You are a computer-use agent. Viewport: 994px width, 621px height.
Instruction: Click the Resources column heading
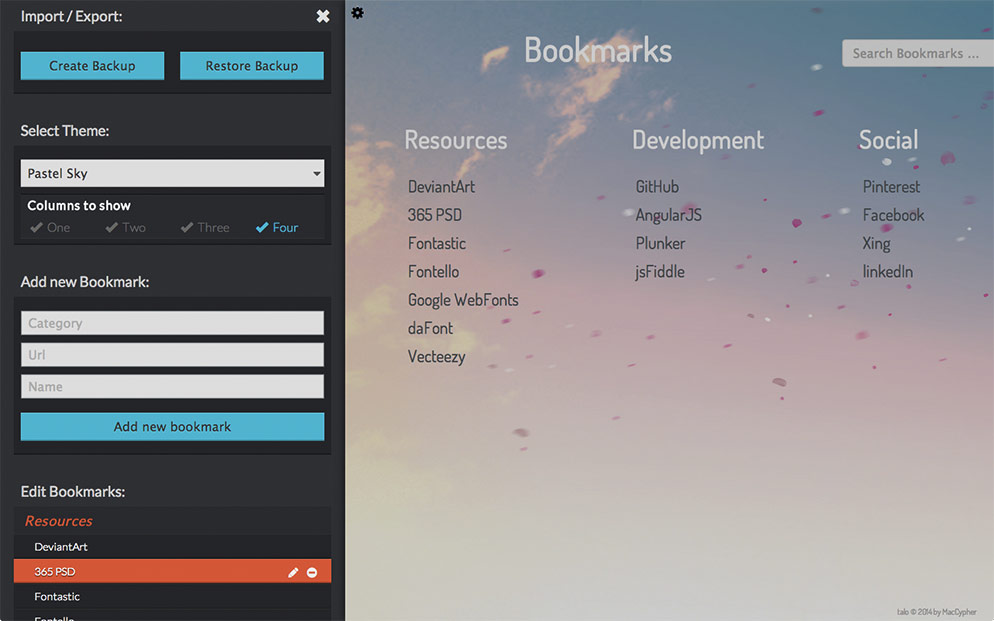coord(456,140)
